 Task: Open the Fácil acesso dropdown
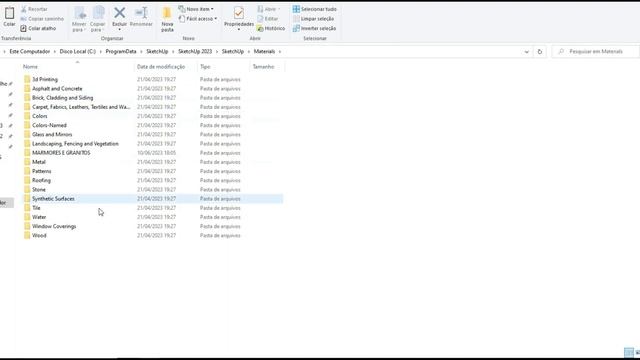tap(198, 19)
